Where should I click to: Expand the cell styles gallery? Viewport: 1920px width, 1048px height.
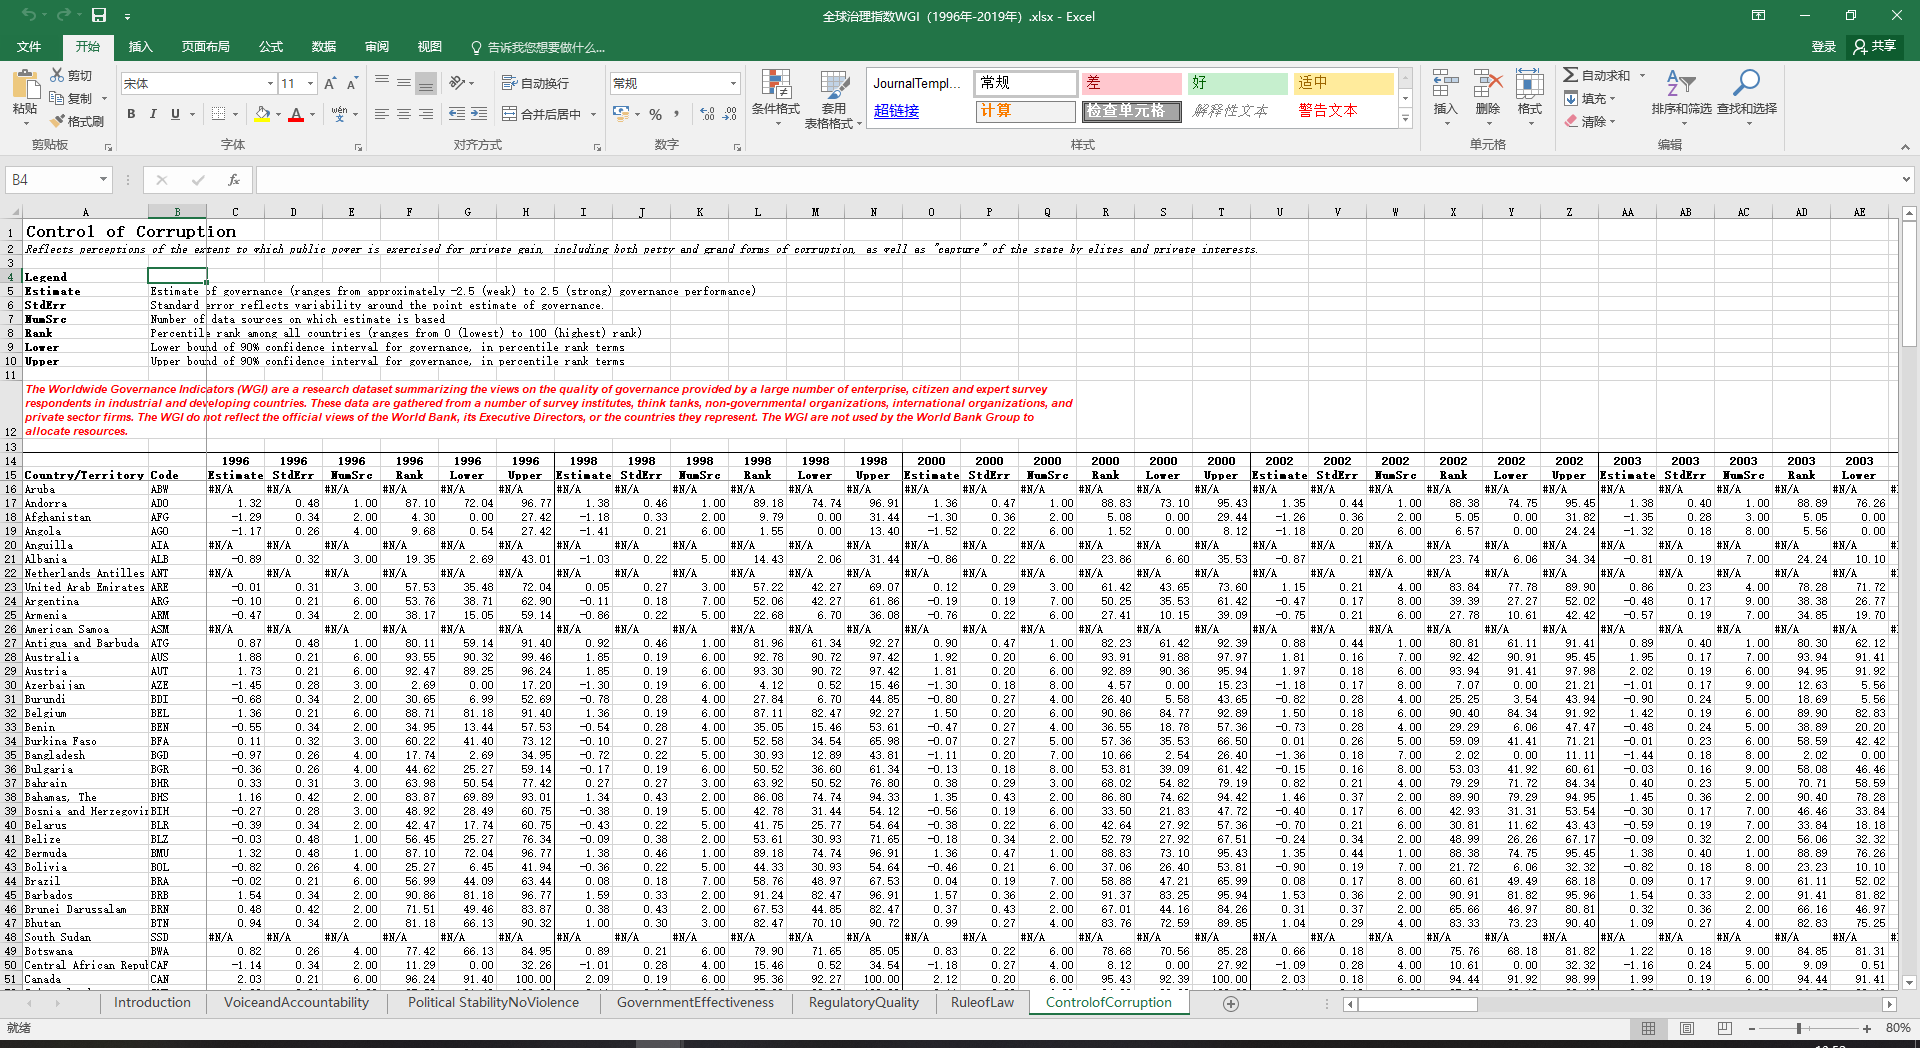tap(1405, 119)
